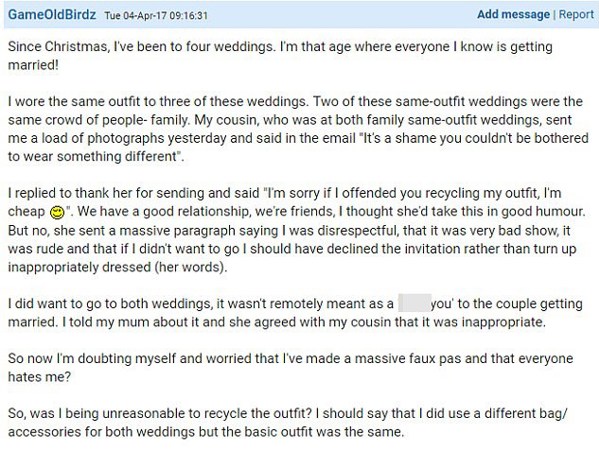Click the paragraph starting 'I wore the same outfit'
The image size is (599, 451).
(x=298, y=129)
